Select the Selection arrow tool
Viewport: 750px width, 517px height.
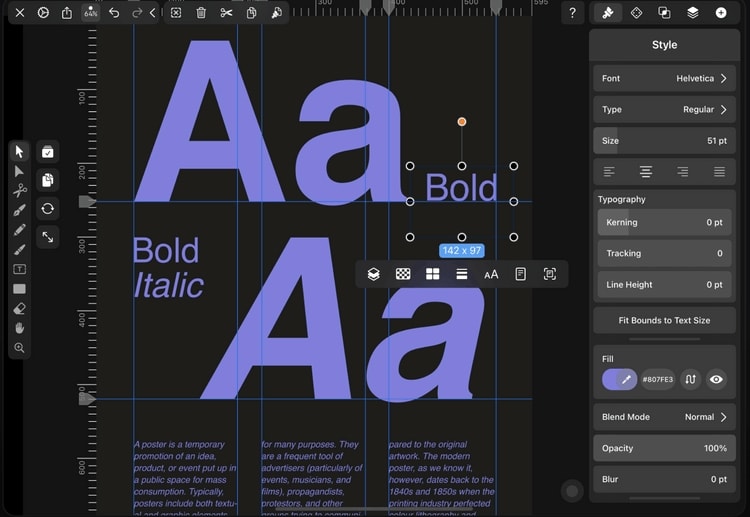[x=19, y=152]
